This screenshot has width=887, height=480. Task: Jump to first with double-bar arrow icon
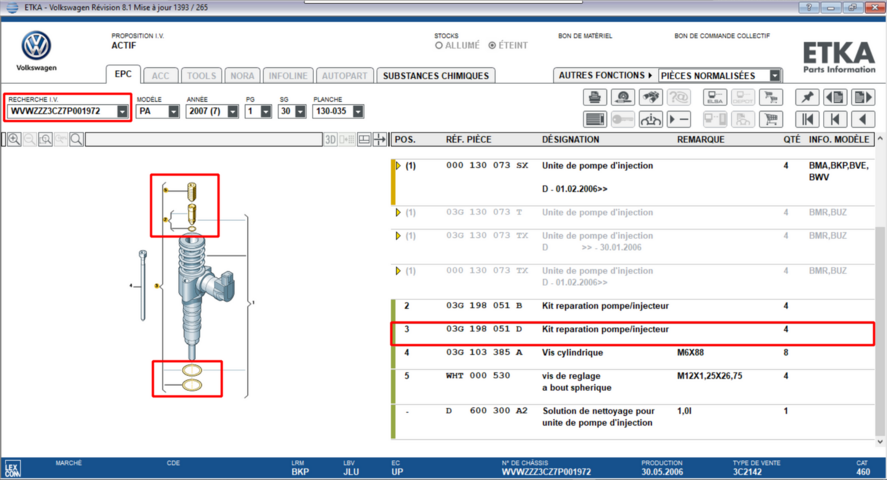tap(807, 119)
